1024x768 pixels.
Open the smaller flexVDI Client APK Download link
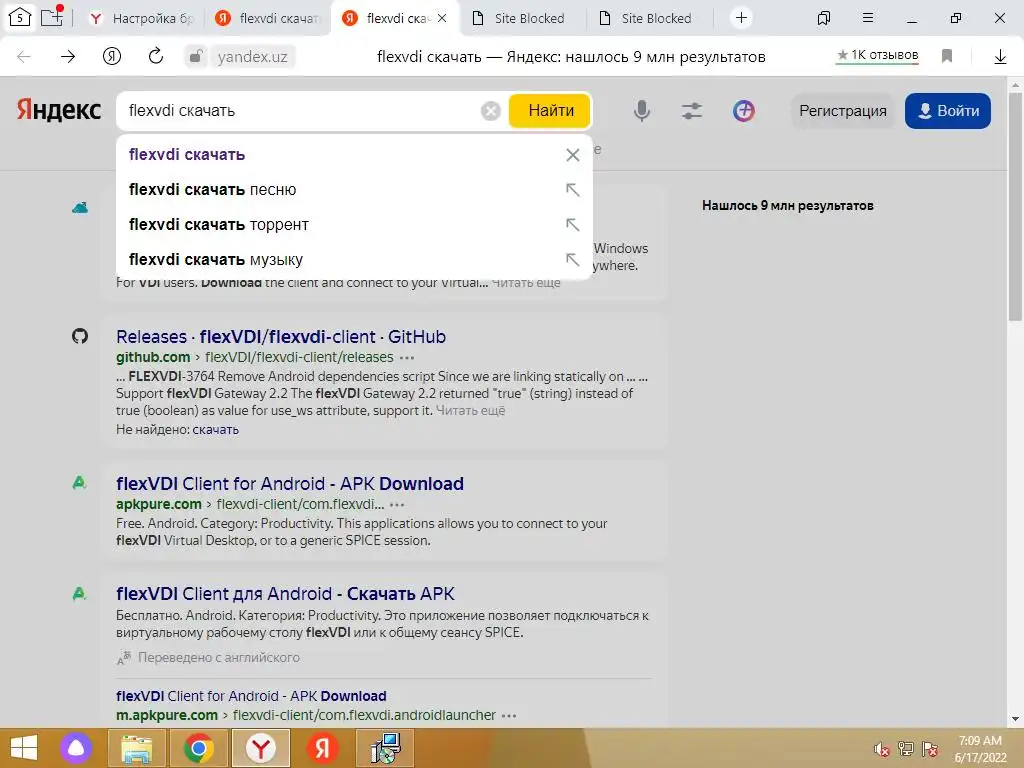tap(251, 696)
